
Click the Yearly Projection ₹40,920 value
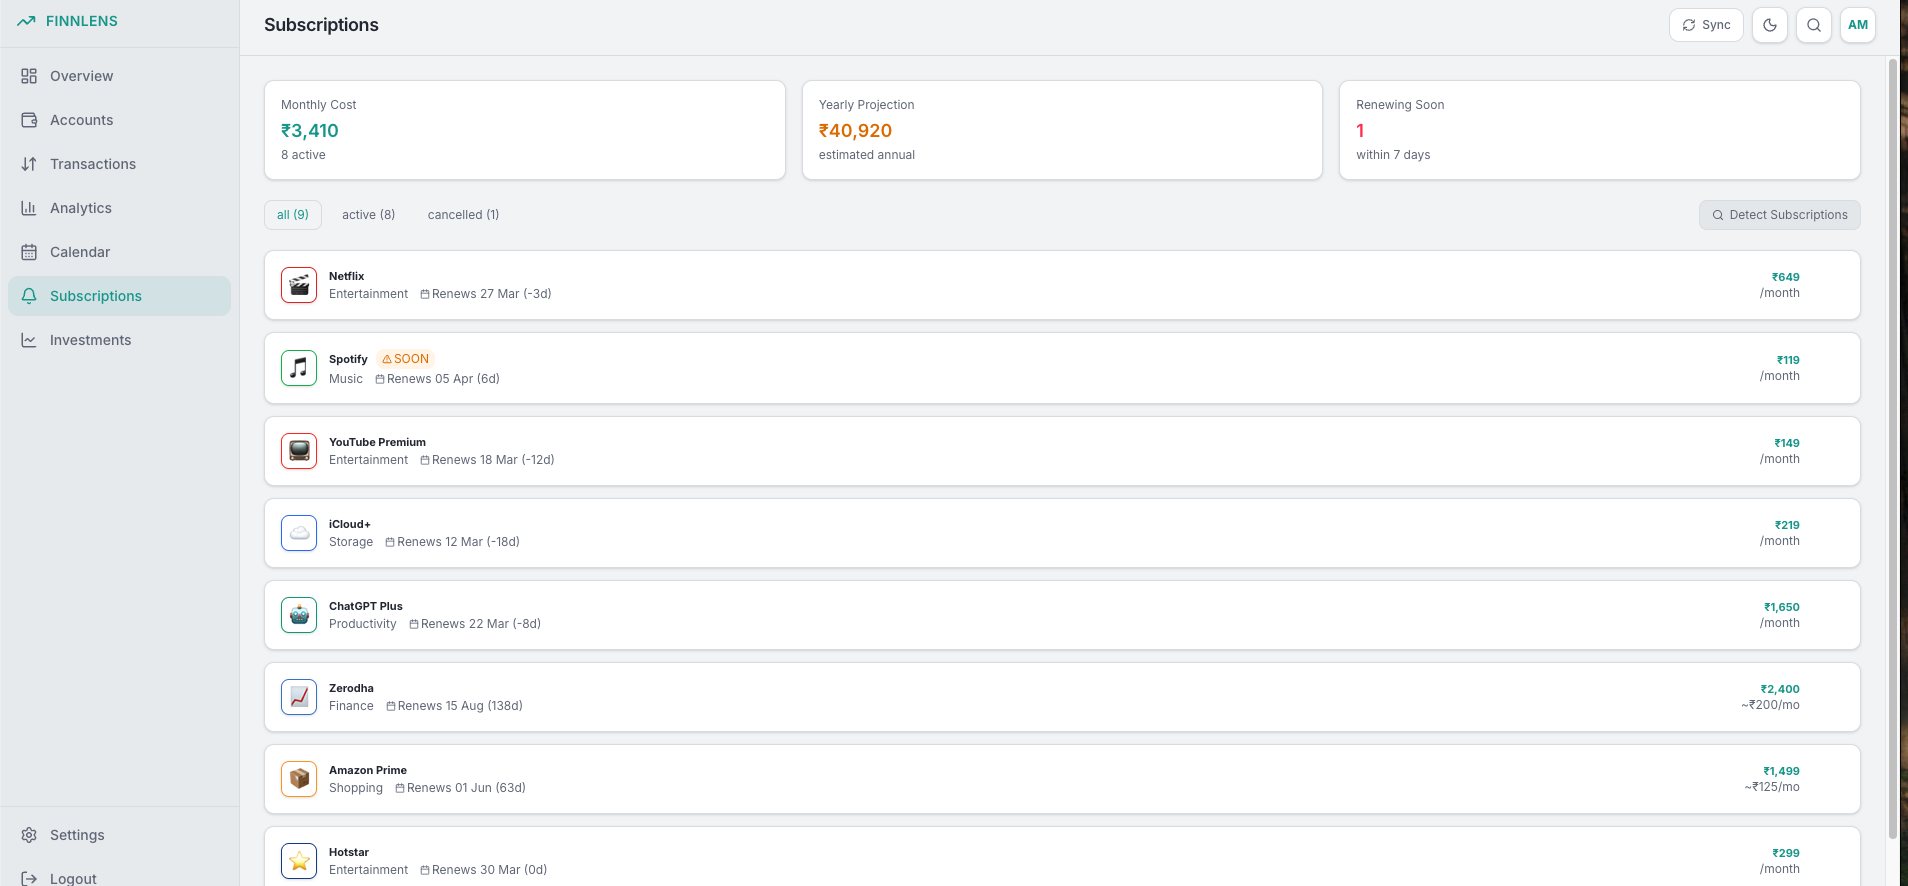click(x=855, y=131)
